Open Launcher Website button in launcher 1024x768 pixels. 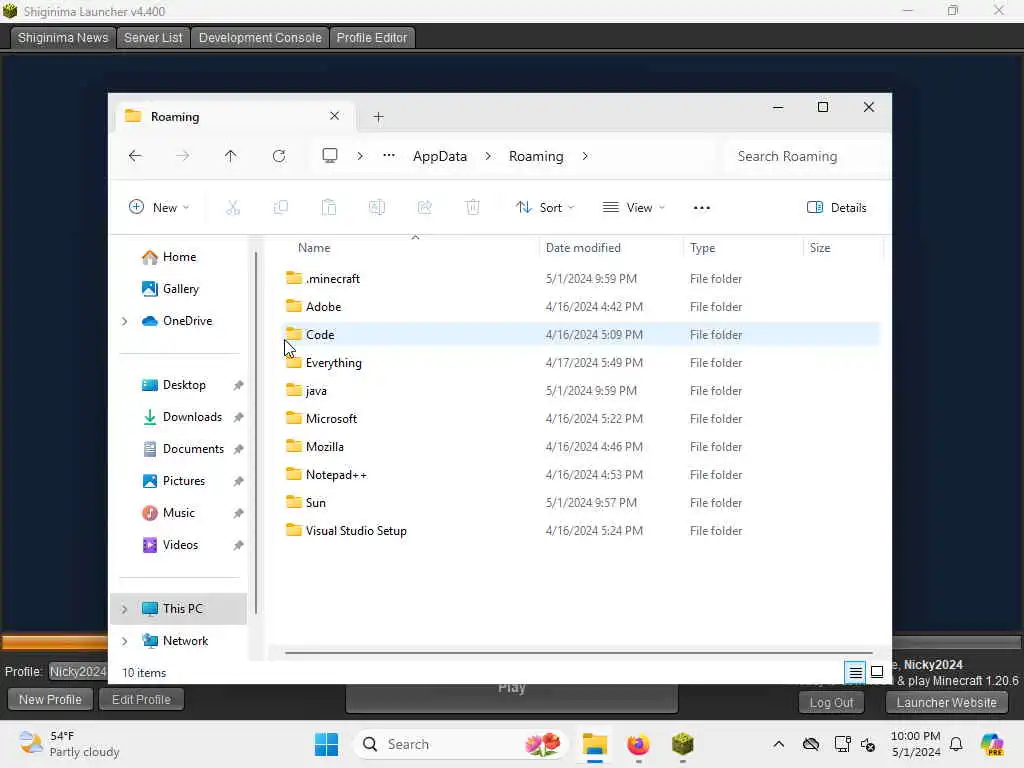946,703
